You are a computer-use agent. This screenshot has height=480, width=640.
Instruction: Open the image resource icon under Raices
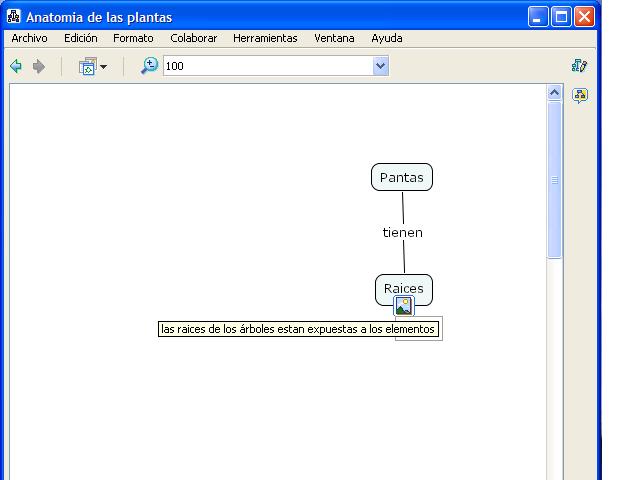403,306
